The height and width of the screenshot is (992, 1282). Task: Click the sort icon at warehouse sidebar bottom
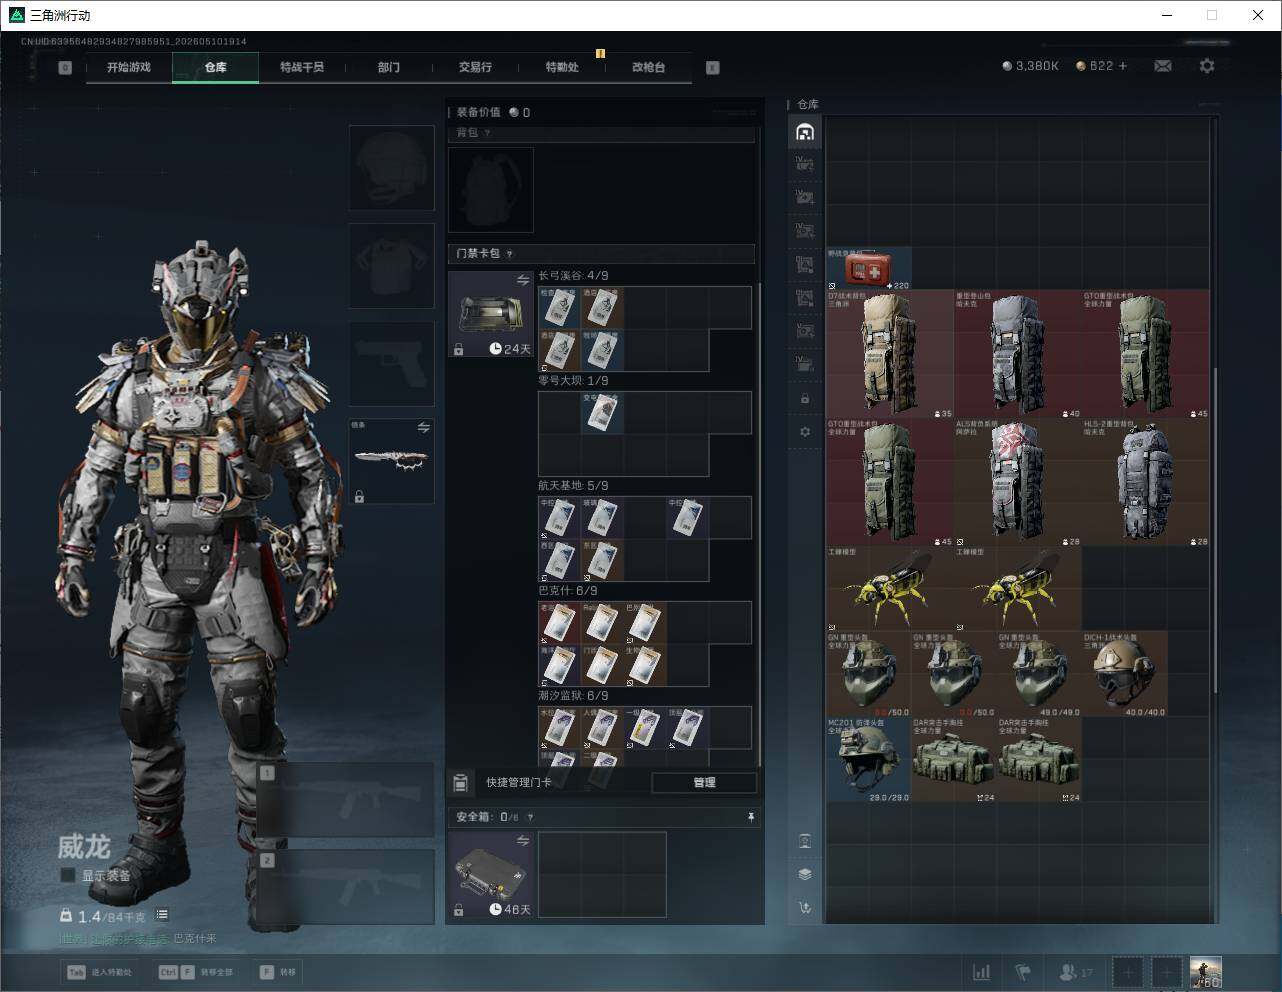[805, 908]
